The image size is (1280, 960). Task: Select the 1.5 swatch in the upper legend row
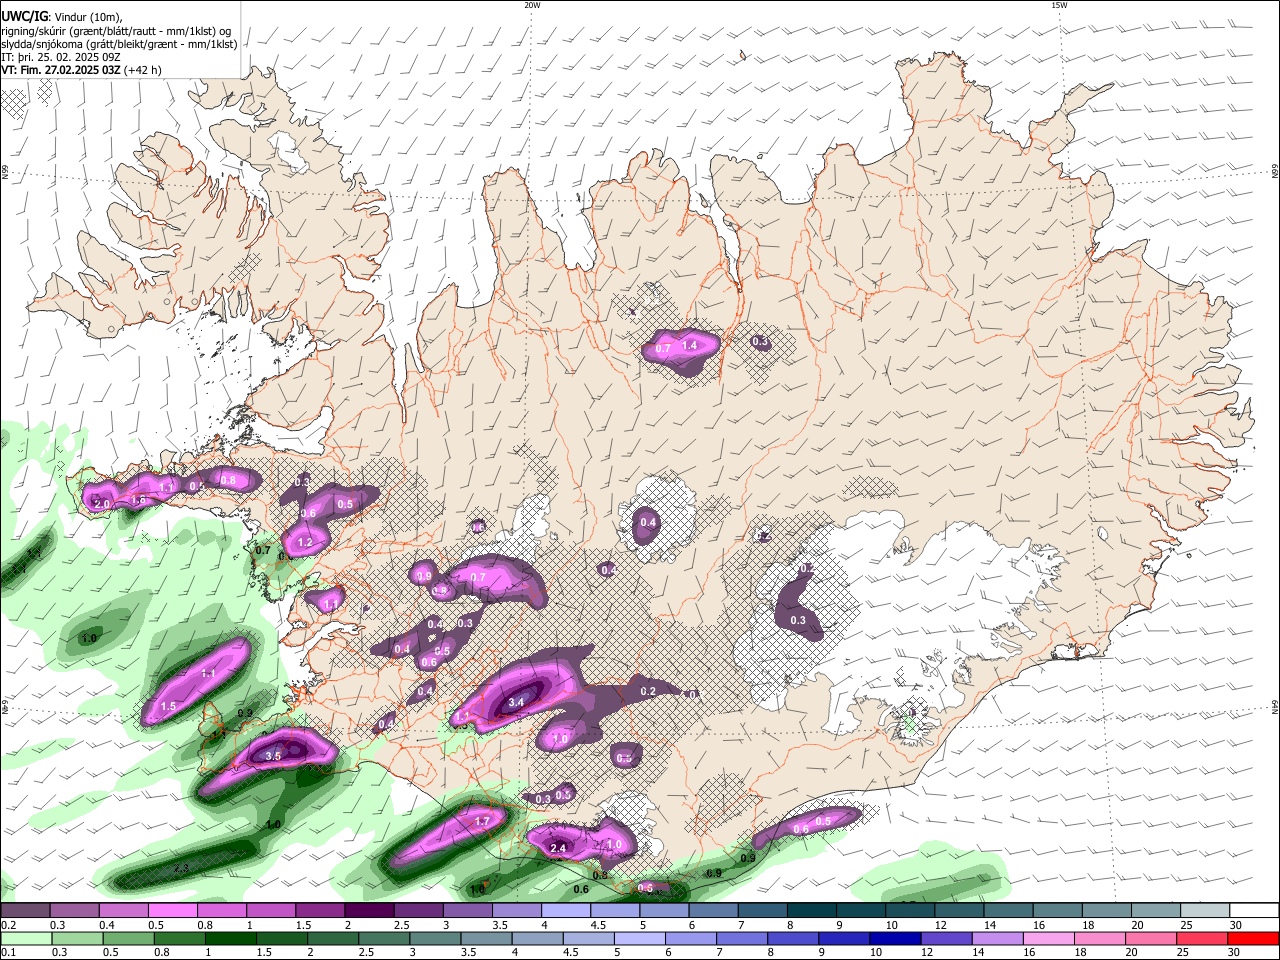tap(319, 911)
